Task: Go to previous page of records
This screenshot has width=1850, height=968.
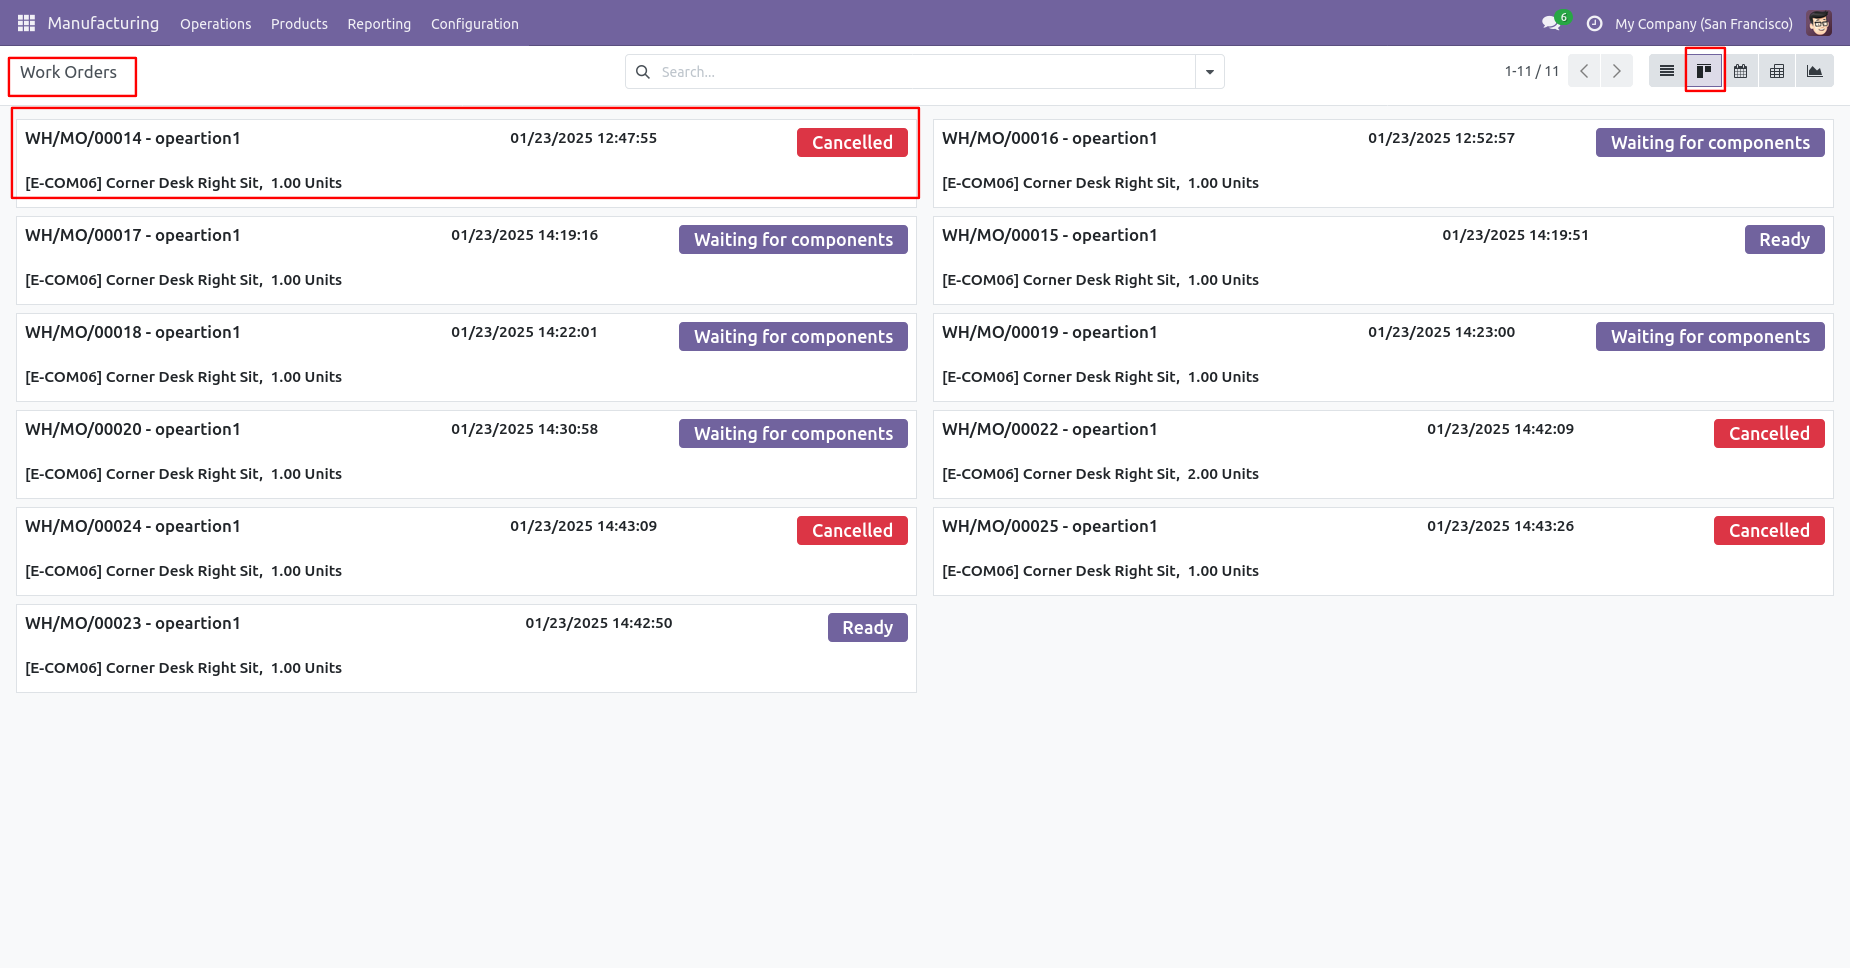Action: tap(1584, 71)
